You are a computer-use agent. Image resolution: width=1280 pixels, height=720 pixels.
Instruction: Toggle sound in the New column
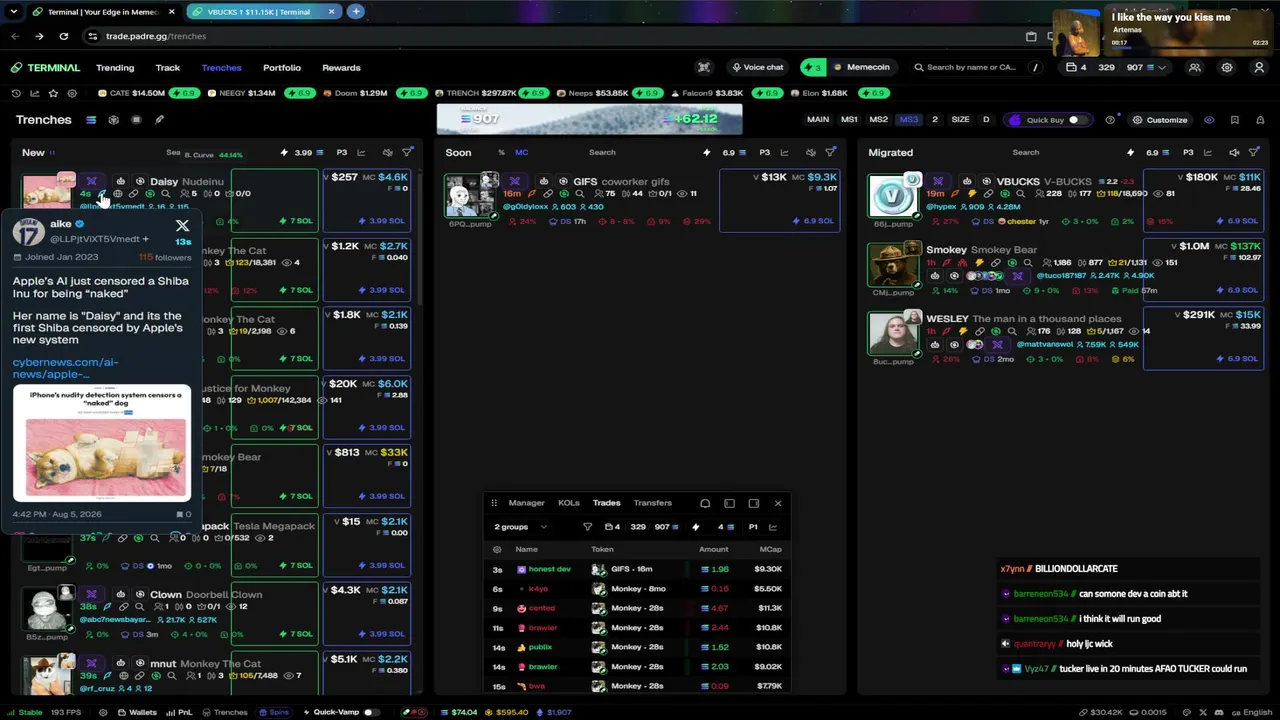pyautogui.click(x=387, y=153)
